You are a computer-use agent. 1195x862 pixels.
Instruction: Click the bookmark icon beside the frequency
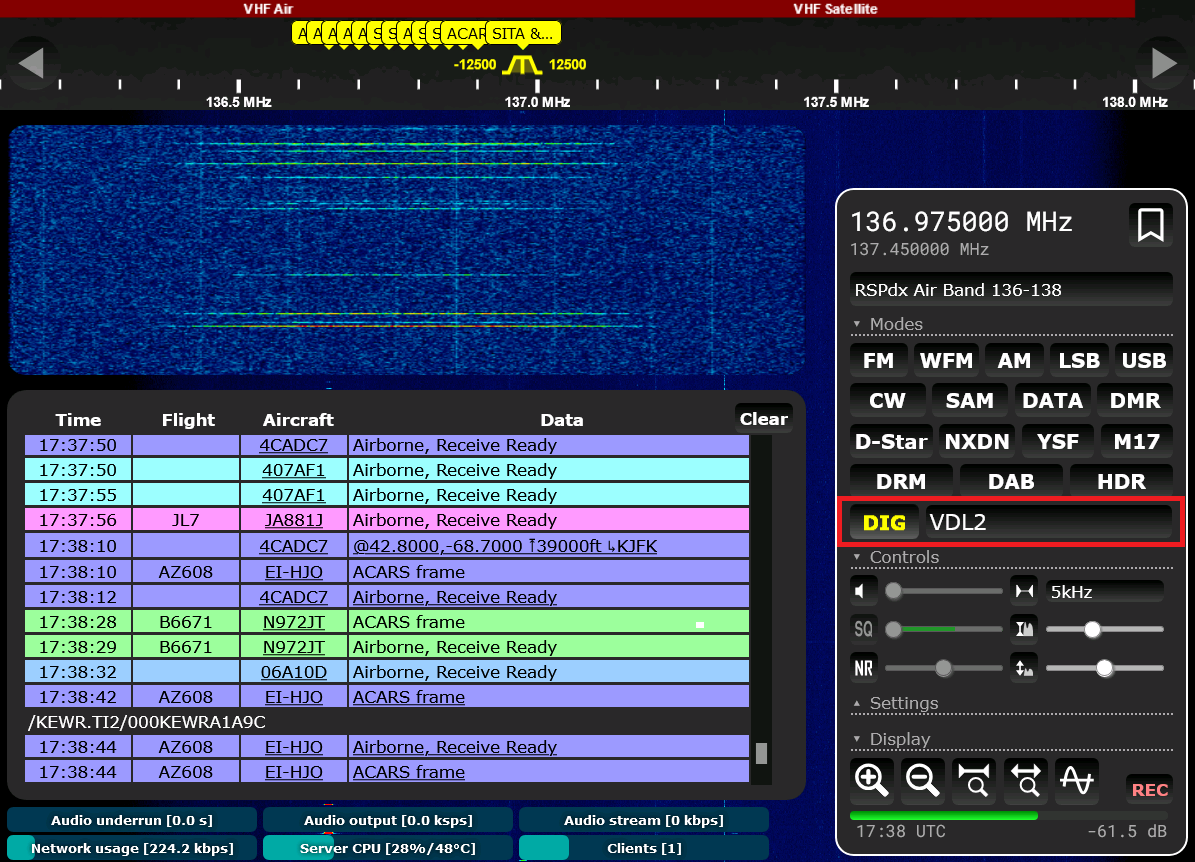coord(1150,225)
